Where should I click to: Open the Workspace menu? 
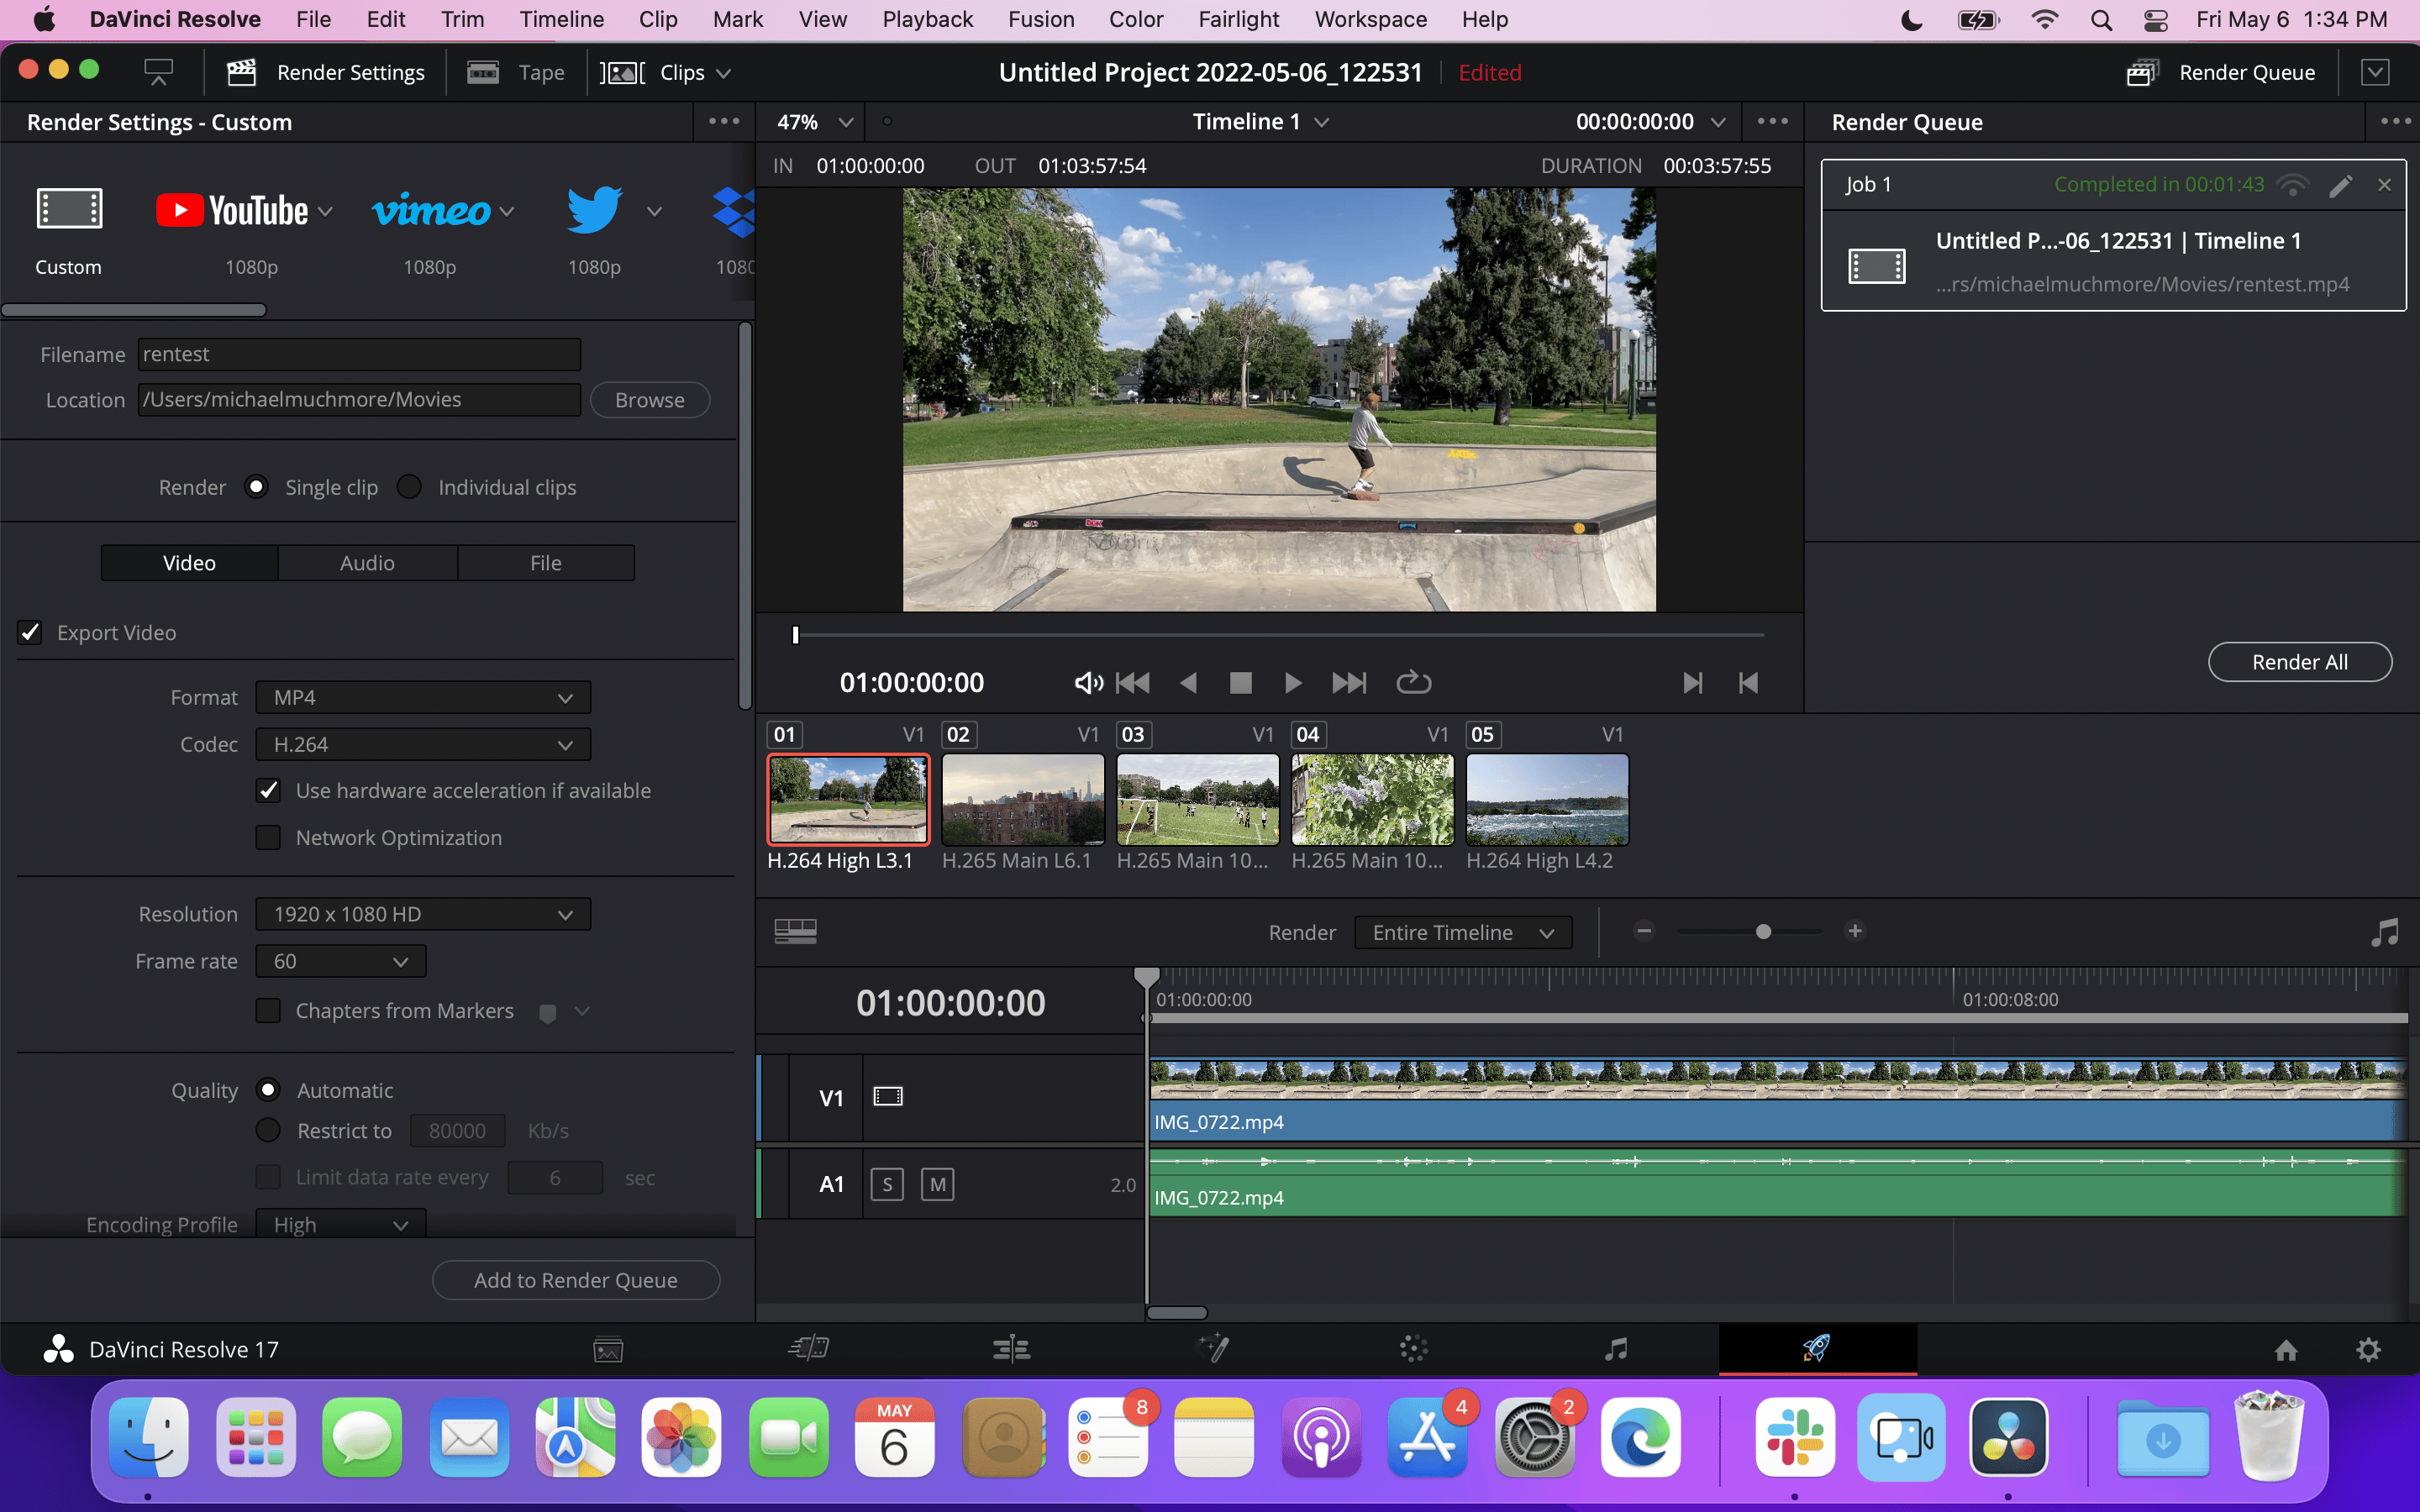pos(1370,19)
